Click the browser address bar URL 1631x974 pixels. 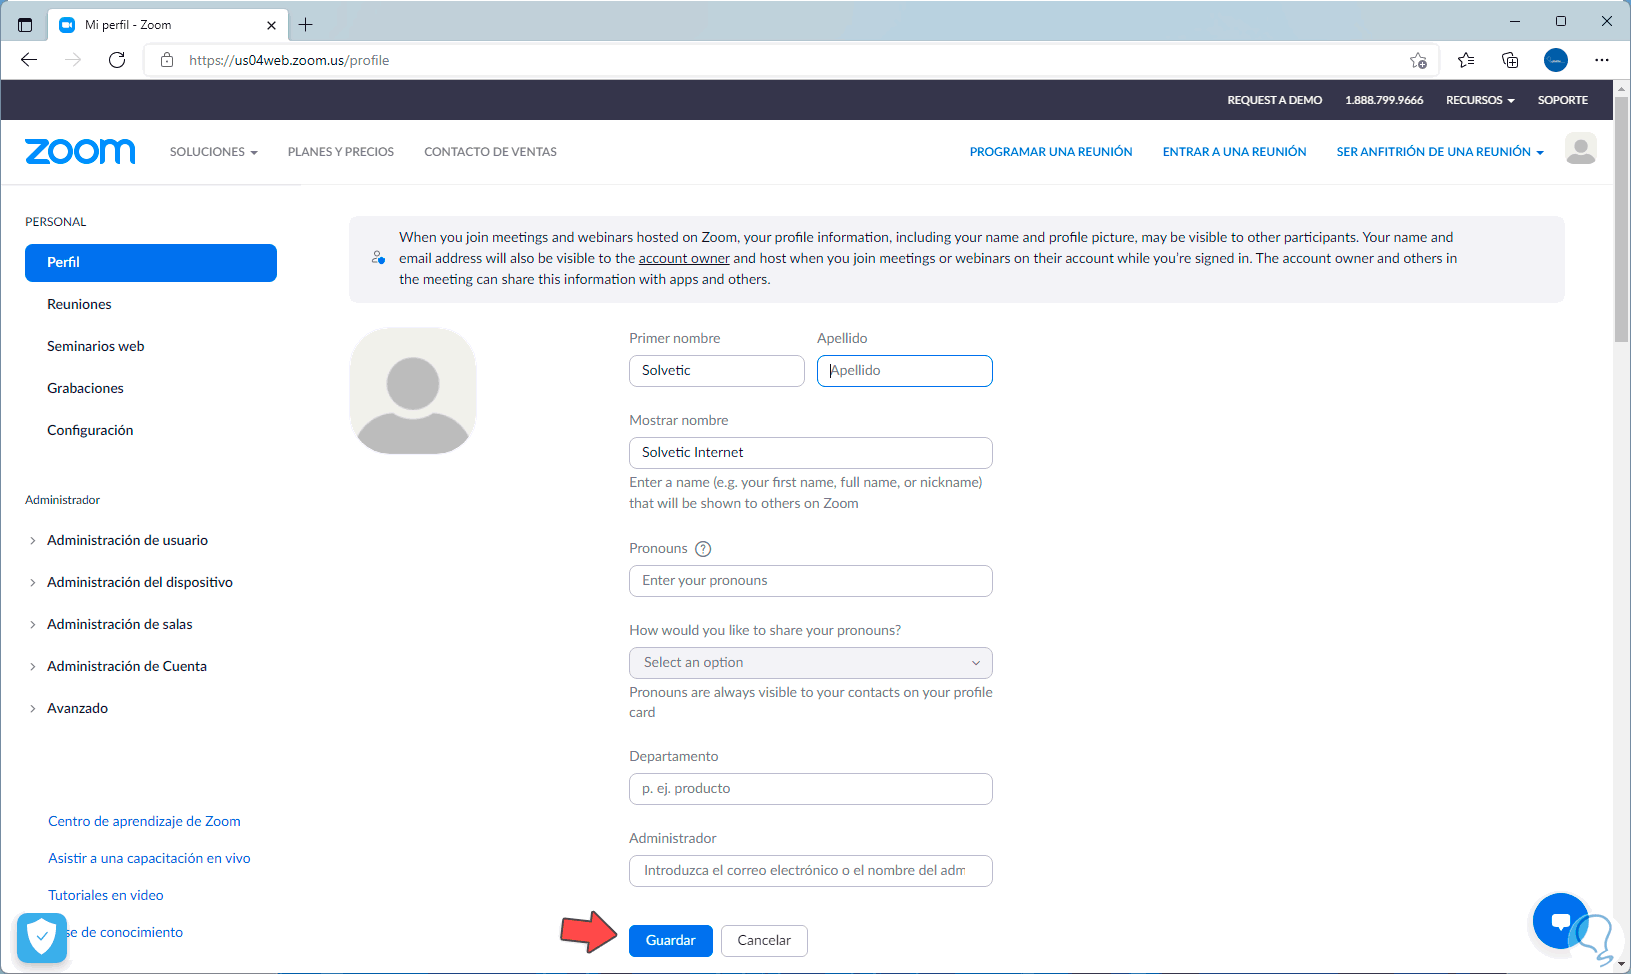(289, 60)
